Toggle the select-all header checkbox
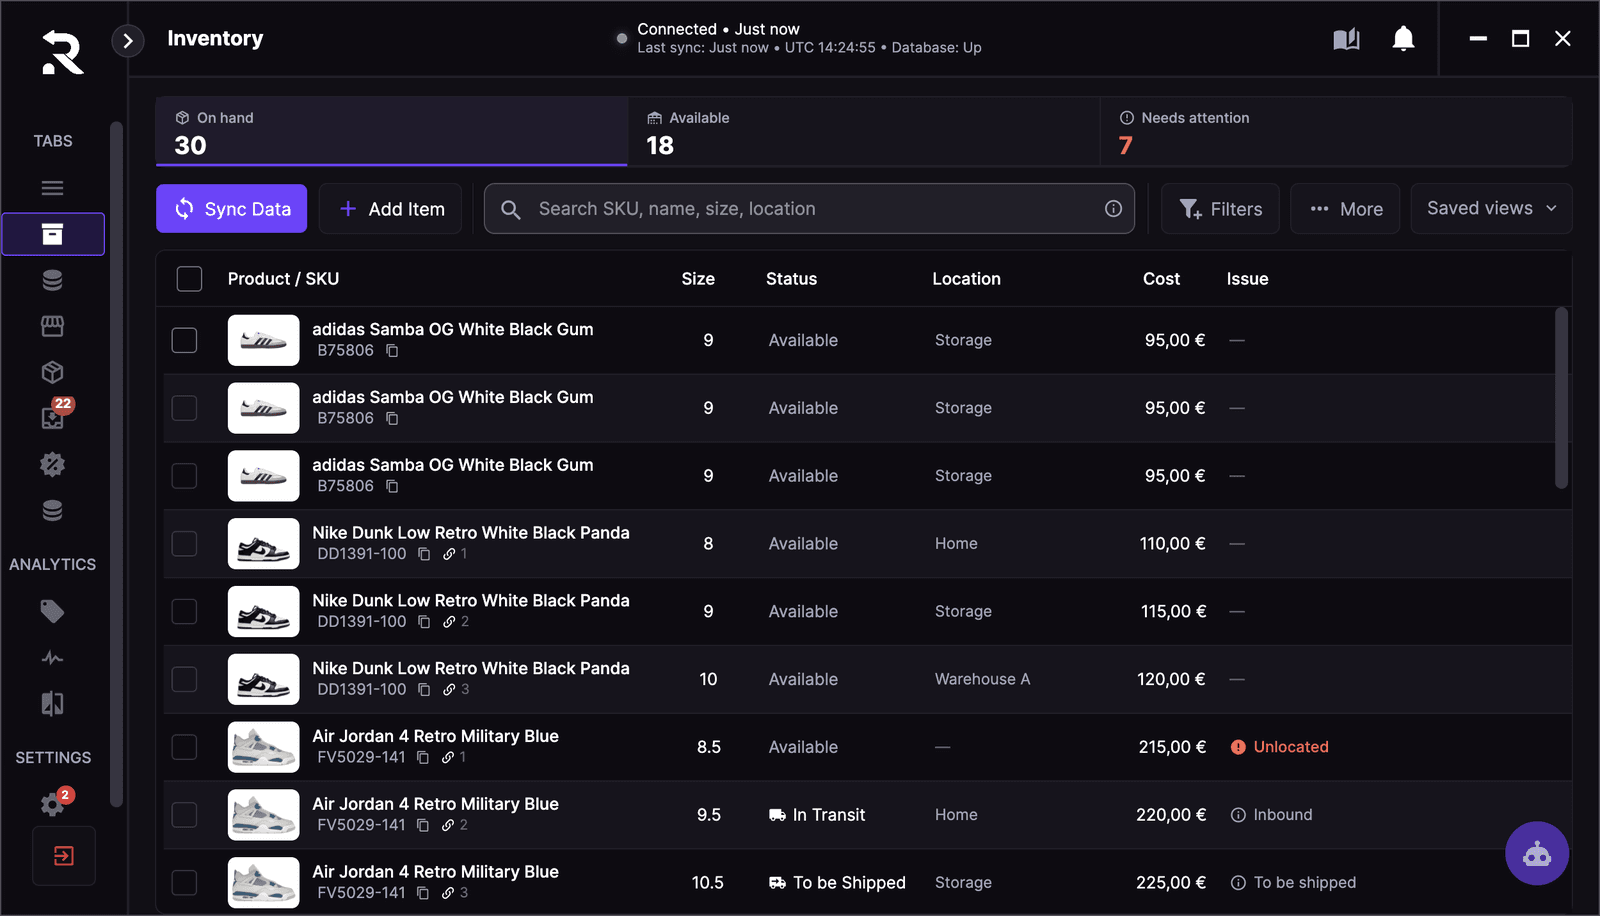The width and height of the screenshot is (1600, 916). [189, 279]
